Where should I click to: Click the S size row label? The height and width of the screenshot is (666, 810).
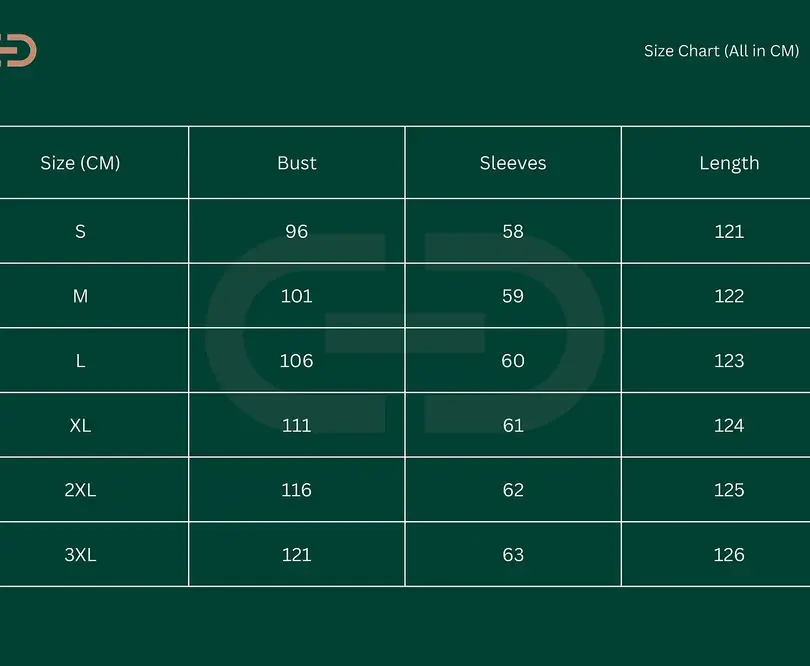(x=80, y=231)
